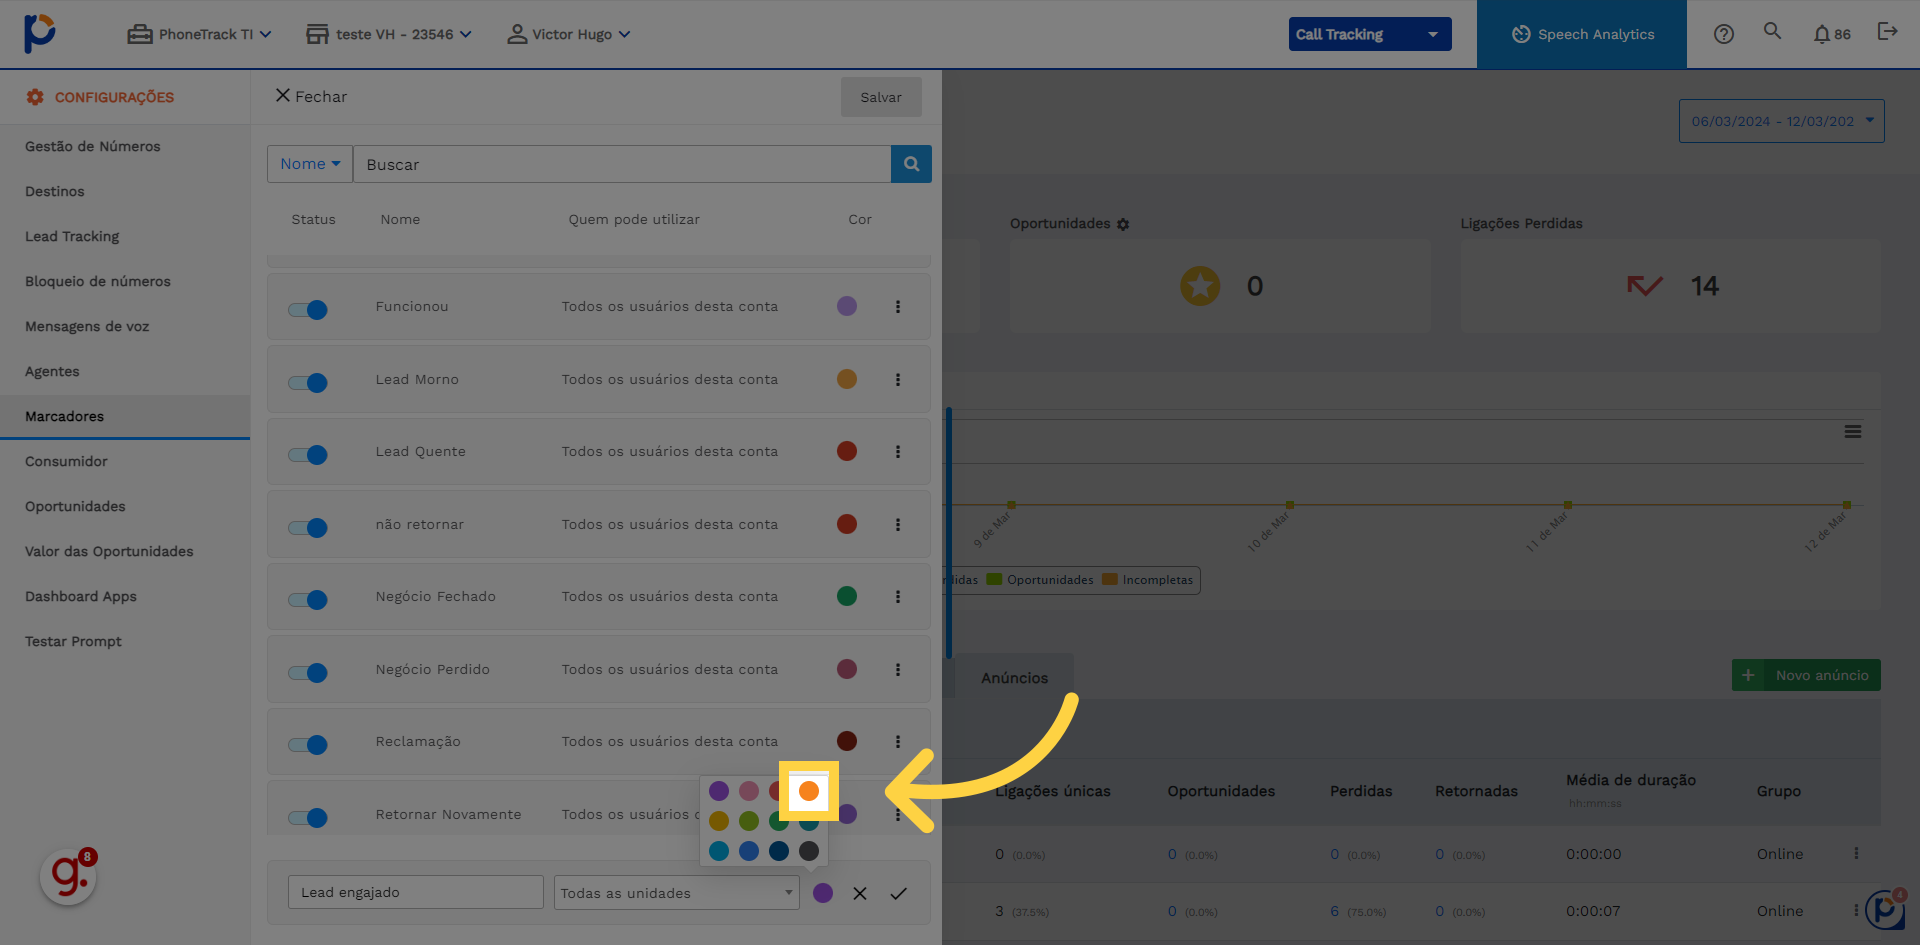Open options menu for Funcionou marker
1920x945 pixels.
898,307
